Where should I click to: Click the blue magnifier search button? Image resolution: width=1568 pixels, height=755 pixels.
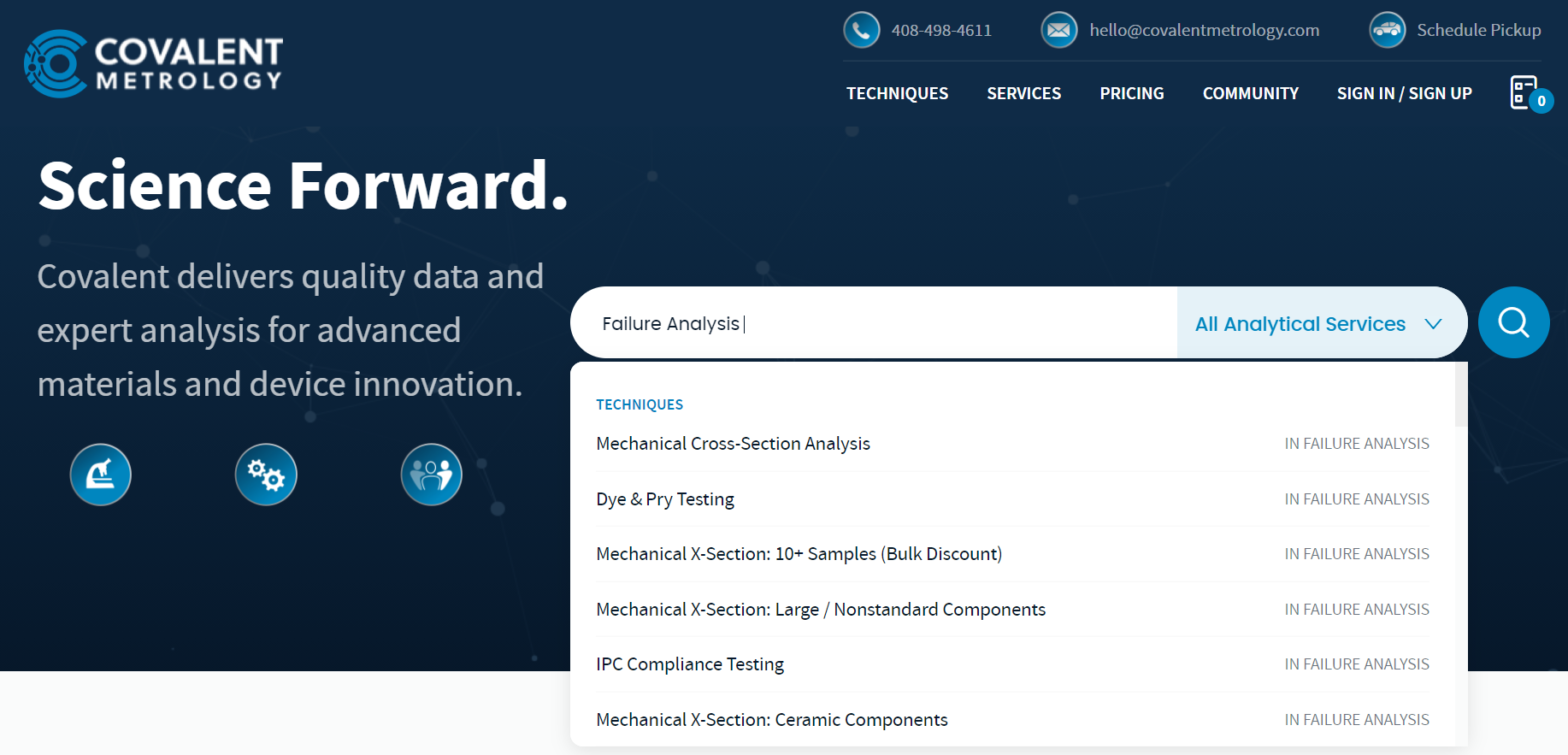coord(1513,323)
